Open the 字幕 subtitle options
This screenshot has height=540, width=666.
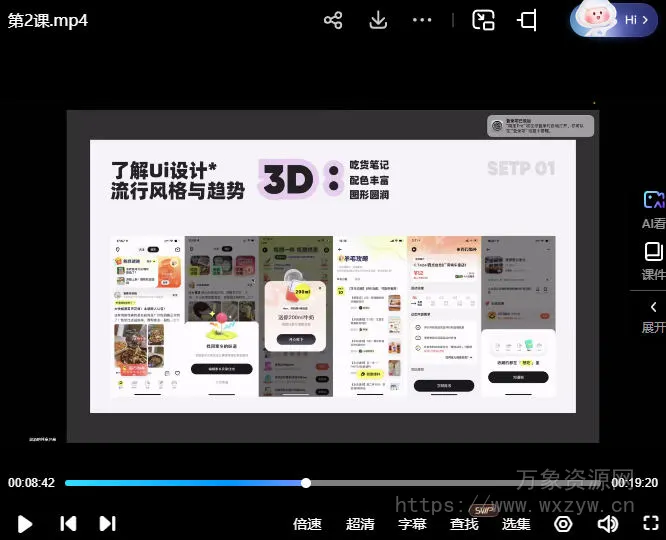point(412,523)
